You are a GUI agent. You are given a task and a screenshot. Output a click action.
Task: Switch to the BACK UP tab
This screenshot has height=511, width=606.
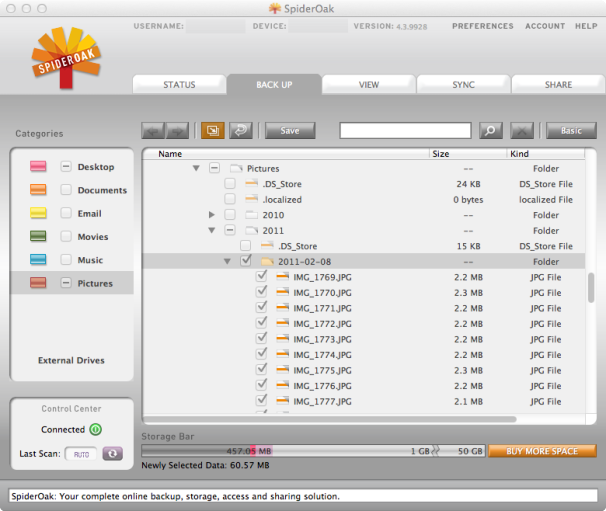(274, 85)
